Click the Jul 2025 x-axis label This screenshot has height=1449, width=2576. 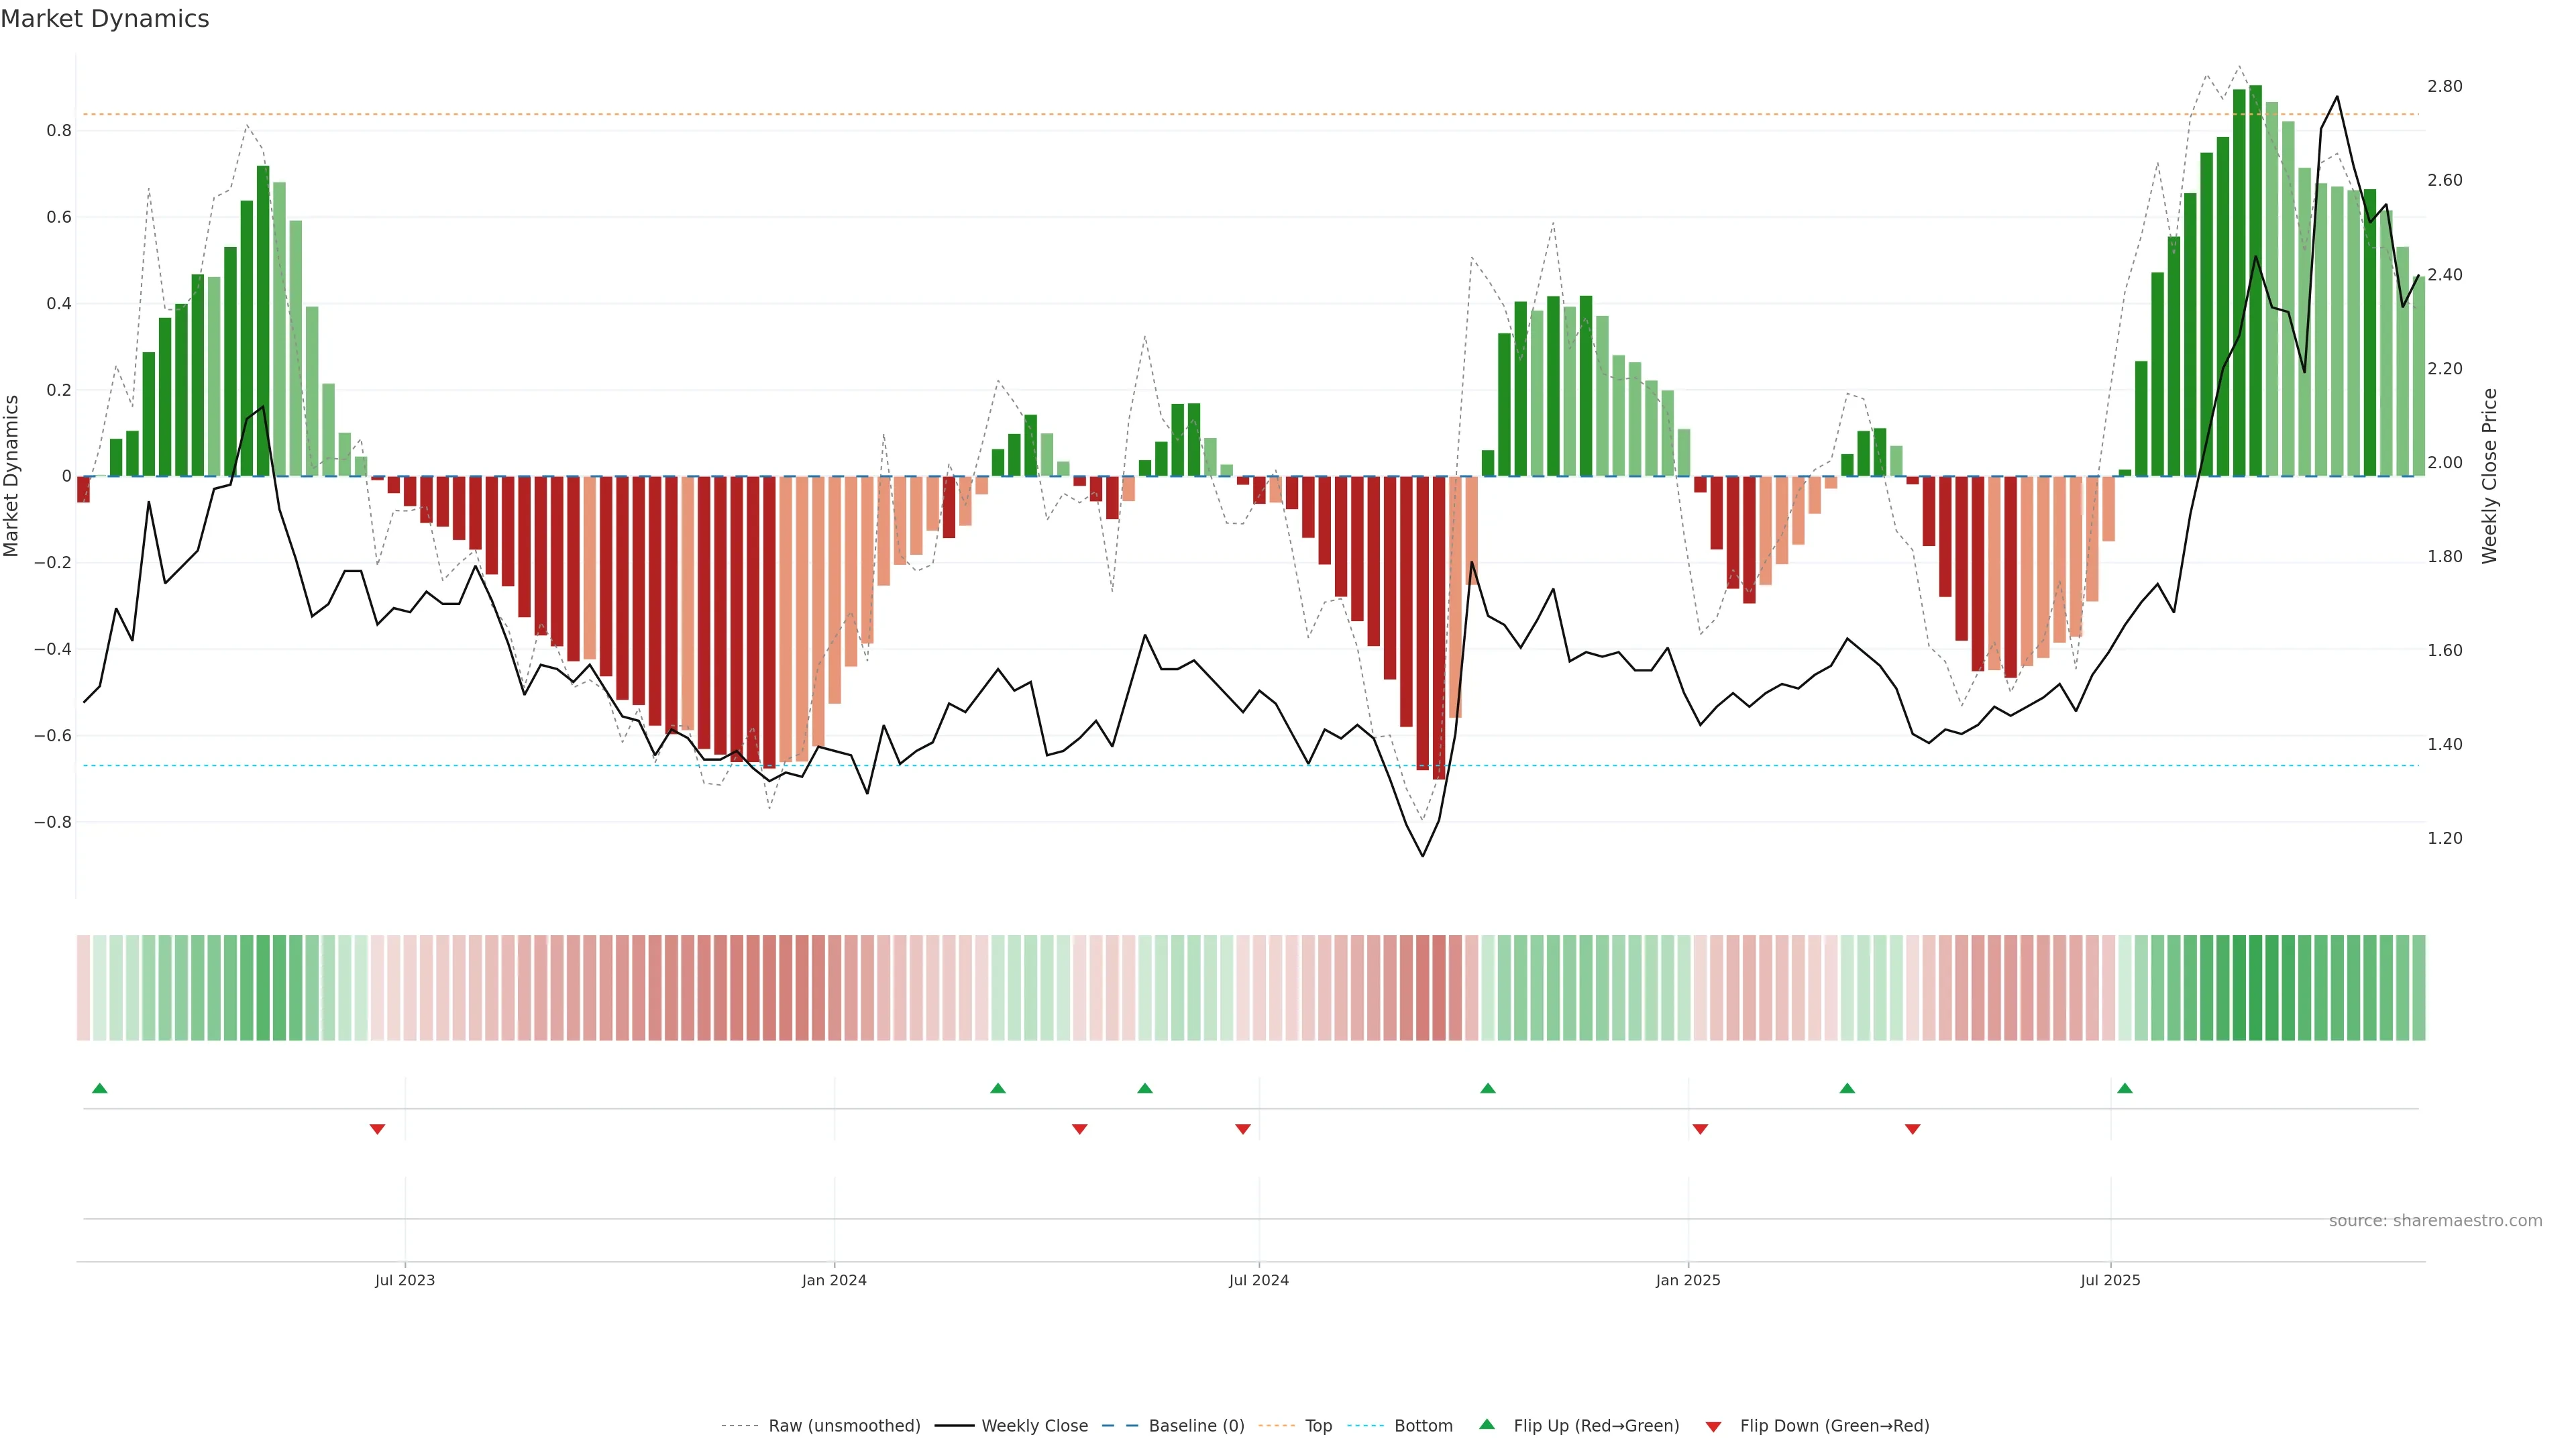(x=2110, y=1280)
